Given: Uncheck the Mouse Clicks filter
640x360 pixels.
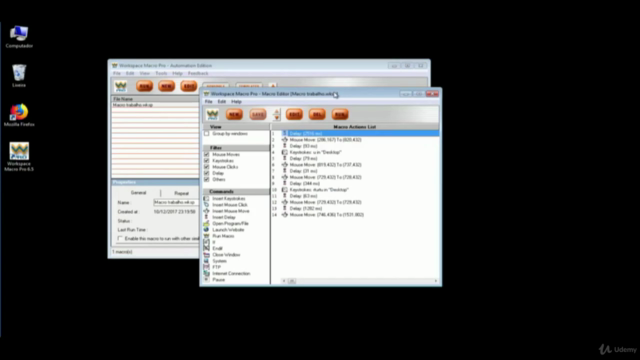Looking at the screenshot, I should (x=207, y=167).
